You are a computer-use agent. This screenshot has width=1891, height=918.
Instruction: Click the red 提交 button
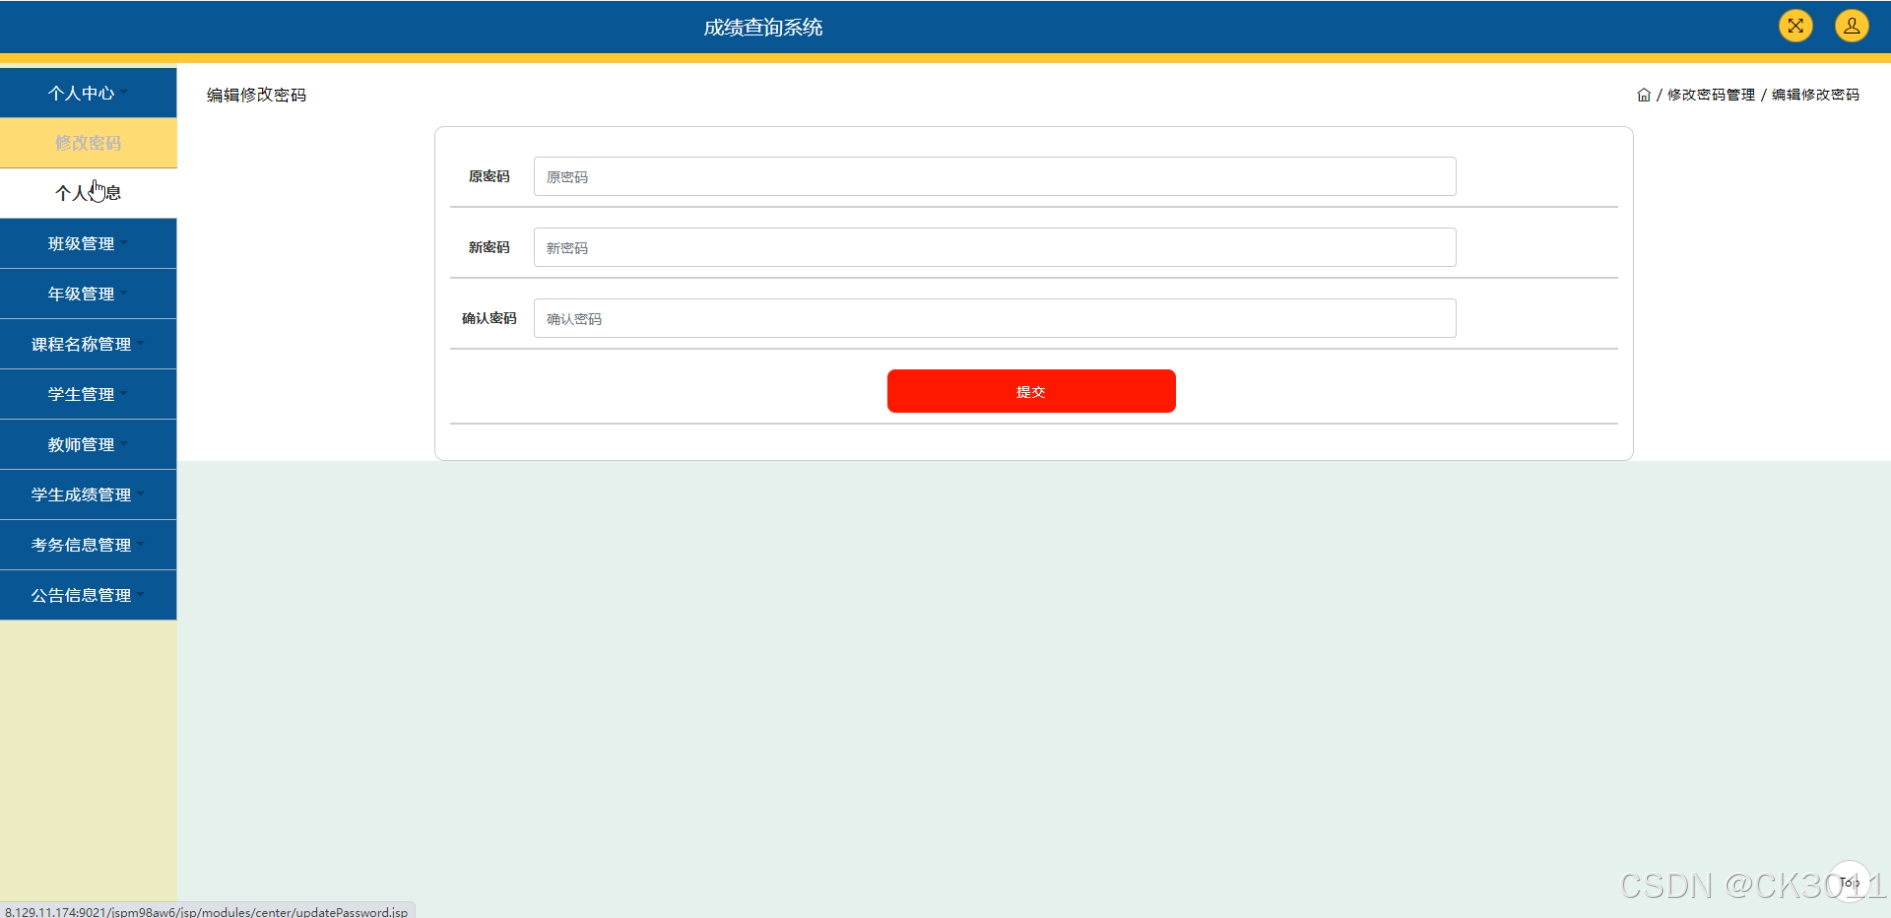(1031, 391)
